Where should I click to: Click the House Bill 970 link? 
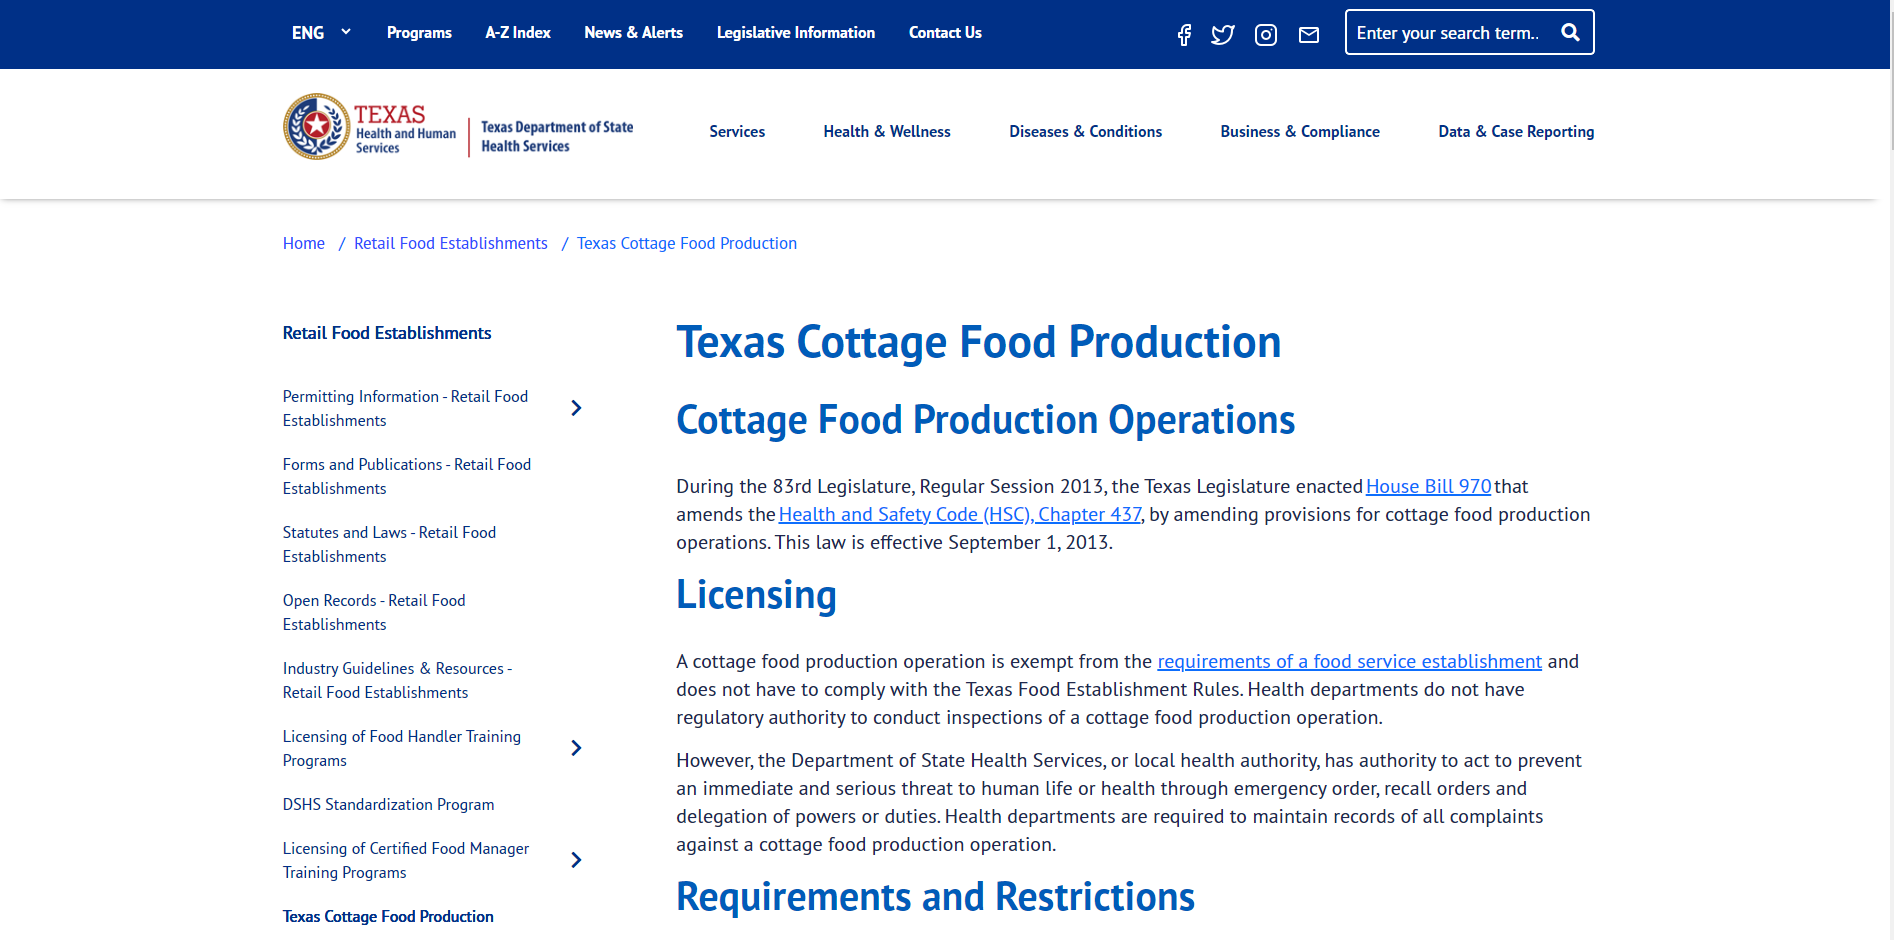coord(1428,486)
